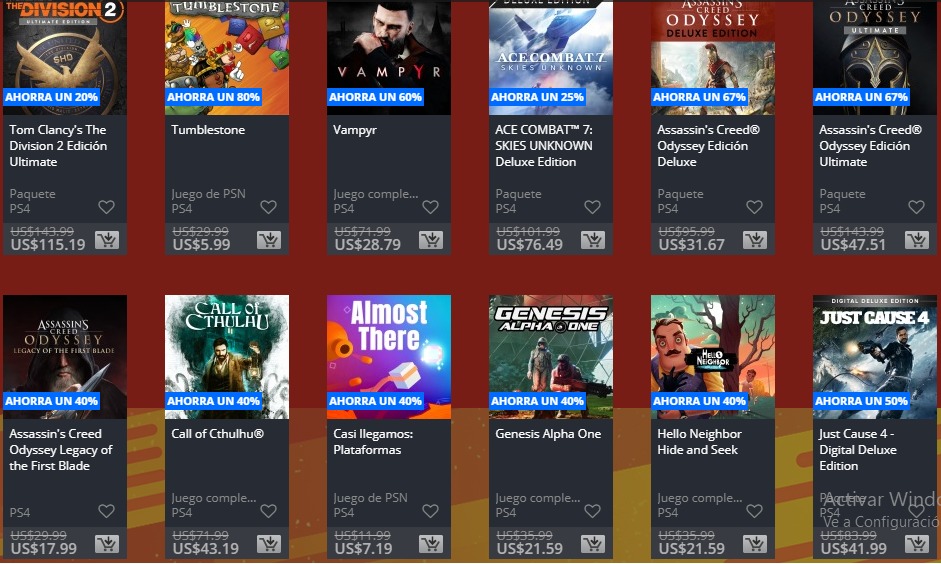The width and height of the screenshot is (941, 564).
Task: Select Legacy of the First Blade cover
Action: pos(65,357)
